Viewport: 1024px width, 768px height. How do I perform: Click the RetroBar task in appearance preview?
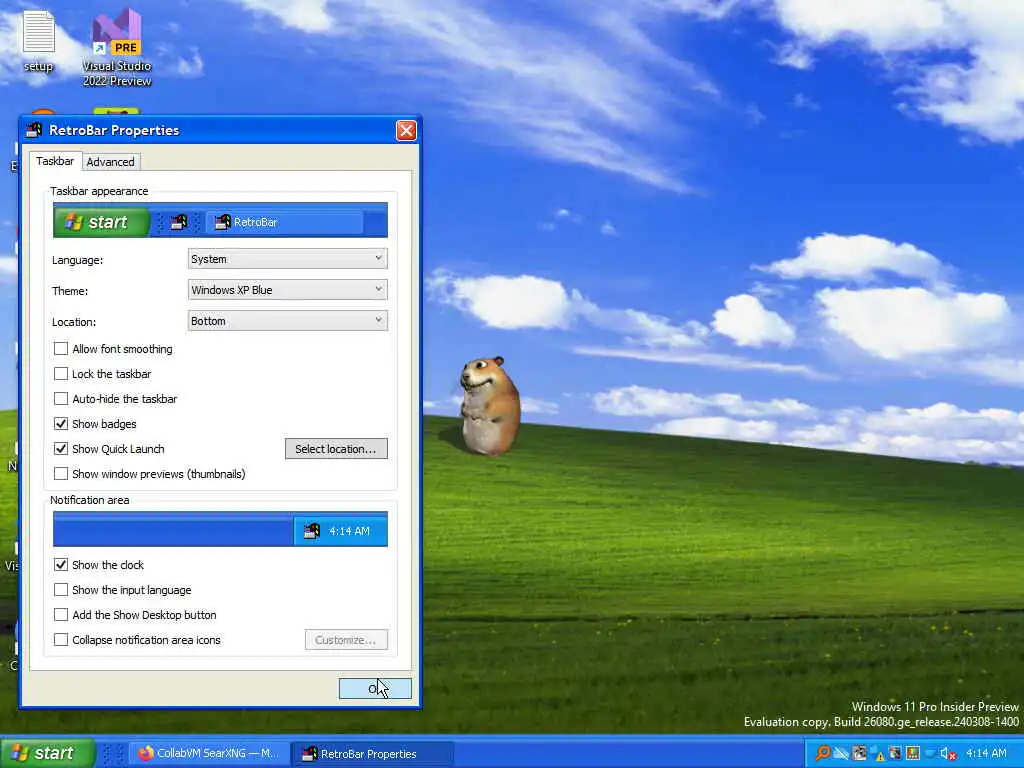point(285,222)
